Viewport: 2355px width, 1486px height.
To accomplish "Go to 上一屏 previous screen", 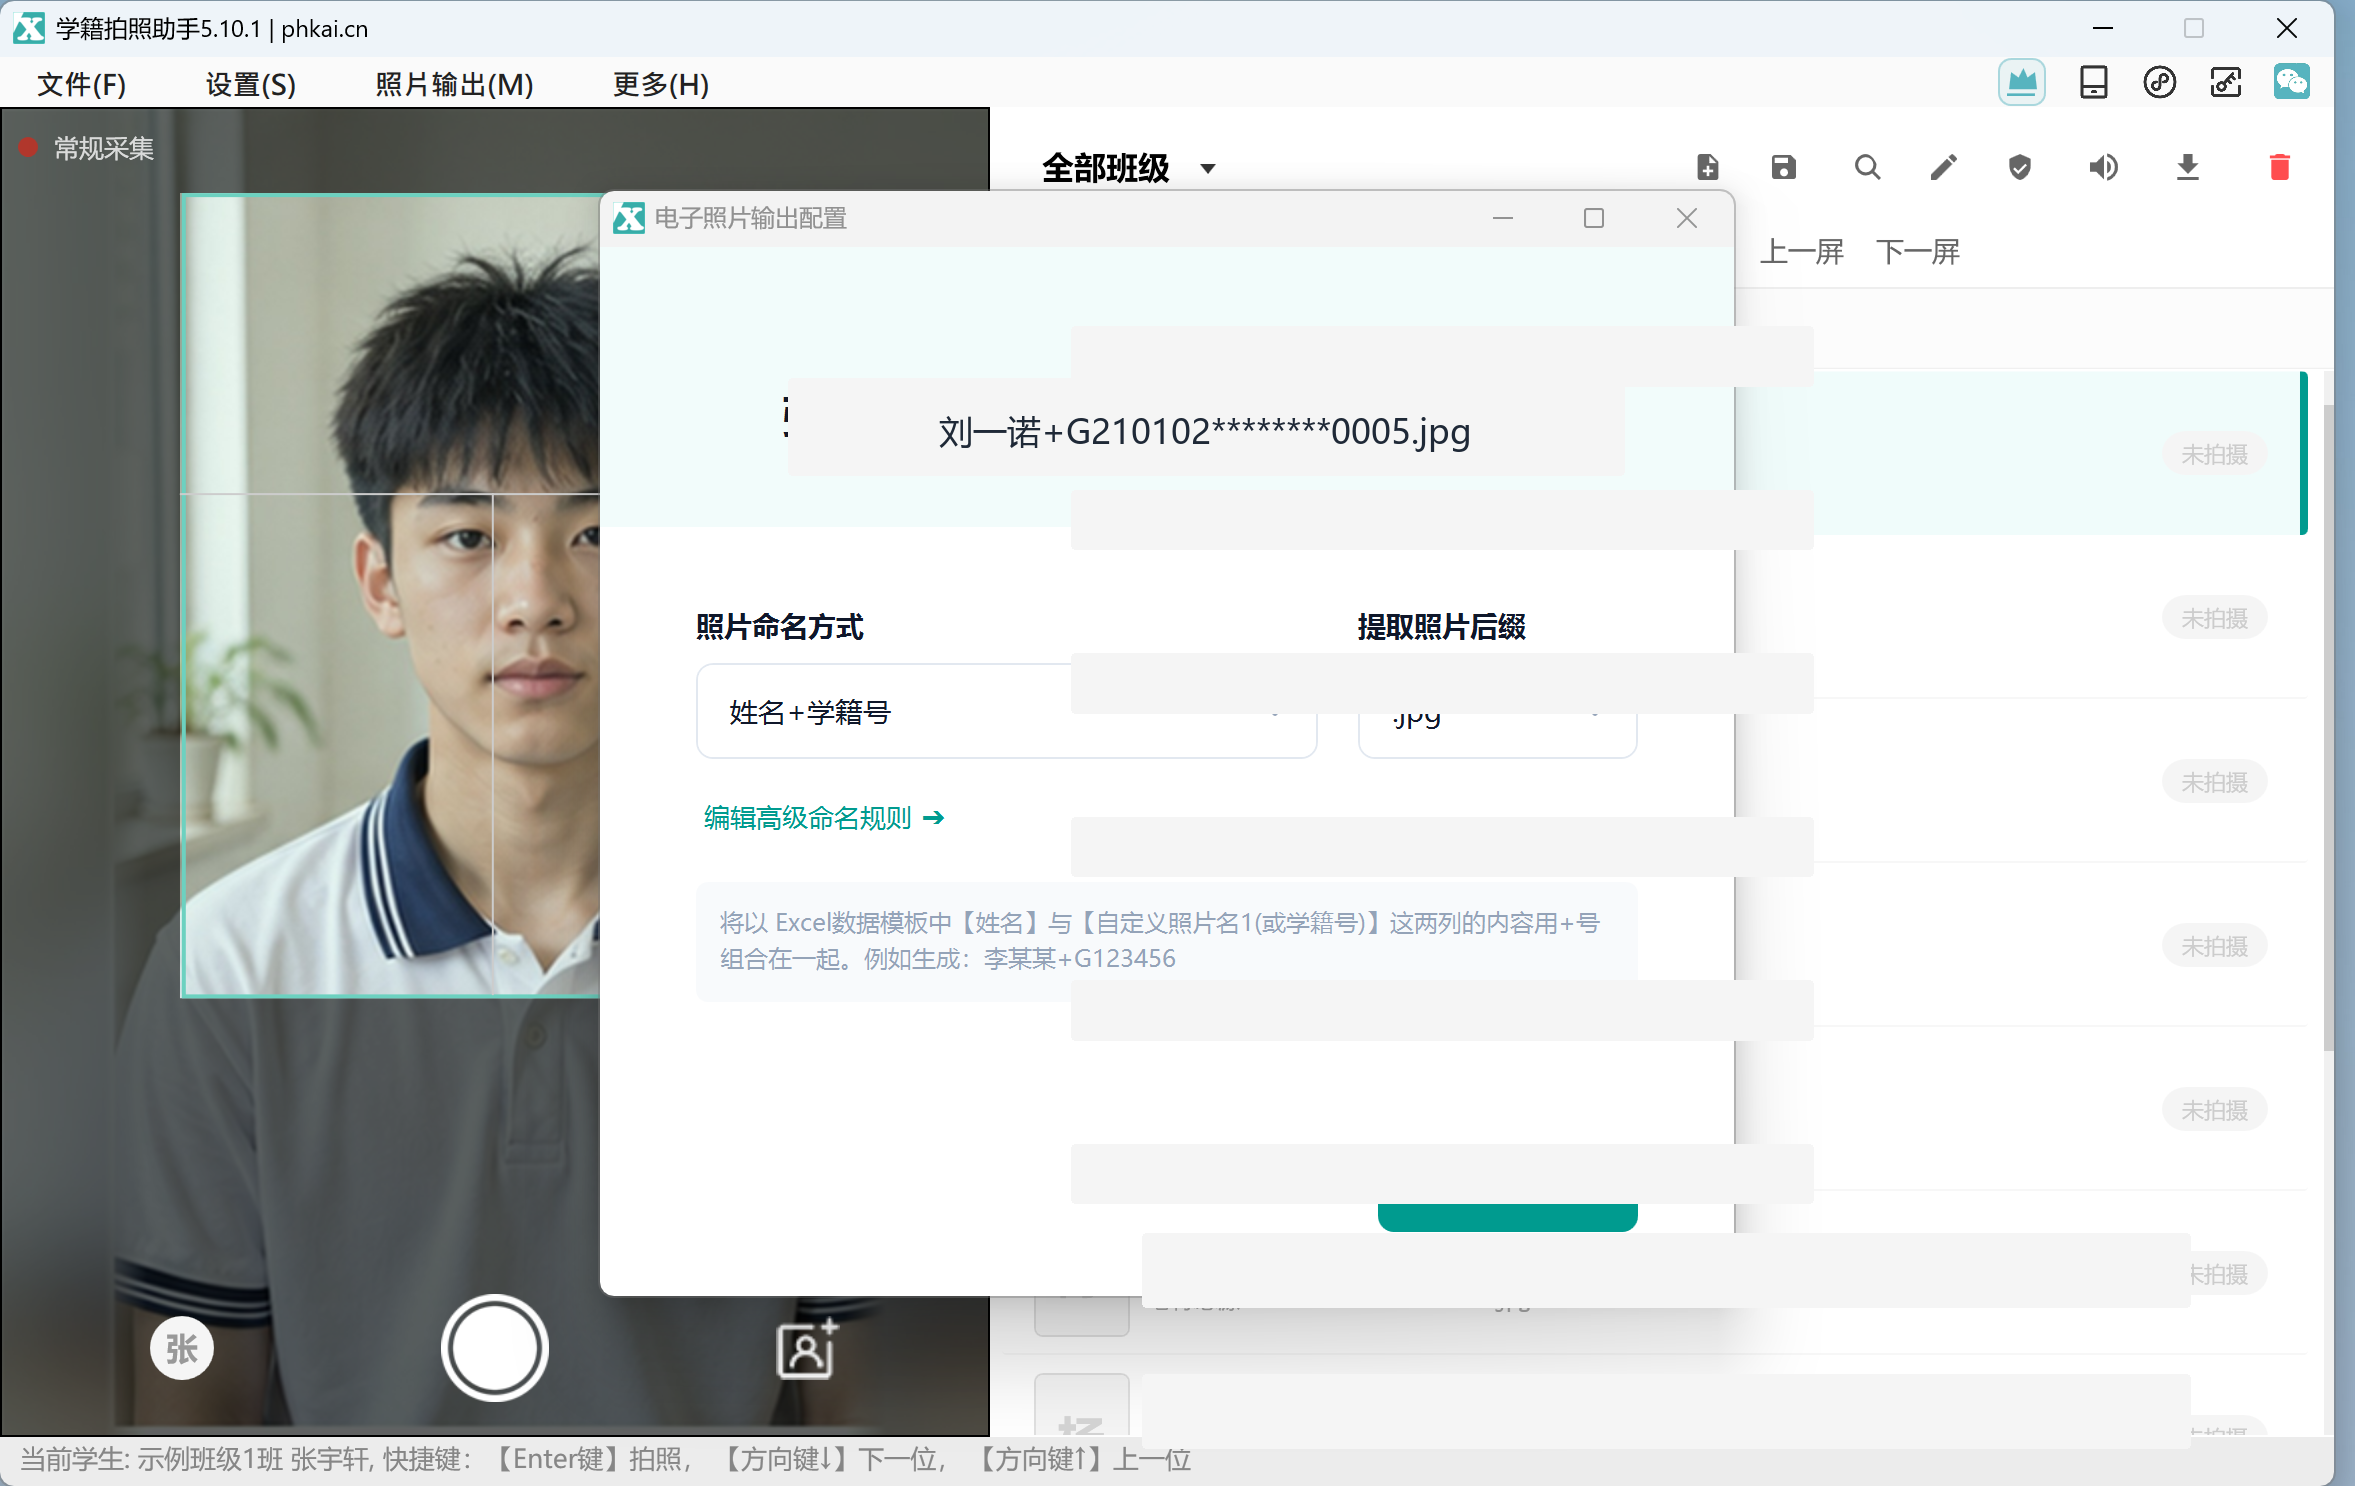I will [1801, 251].
